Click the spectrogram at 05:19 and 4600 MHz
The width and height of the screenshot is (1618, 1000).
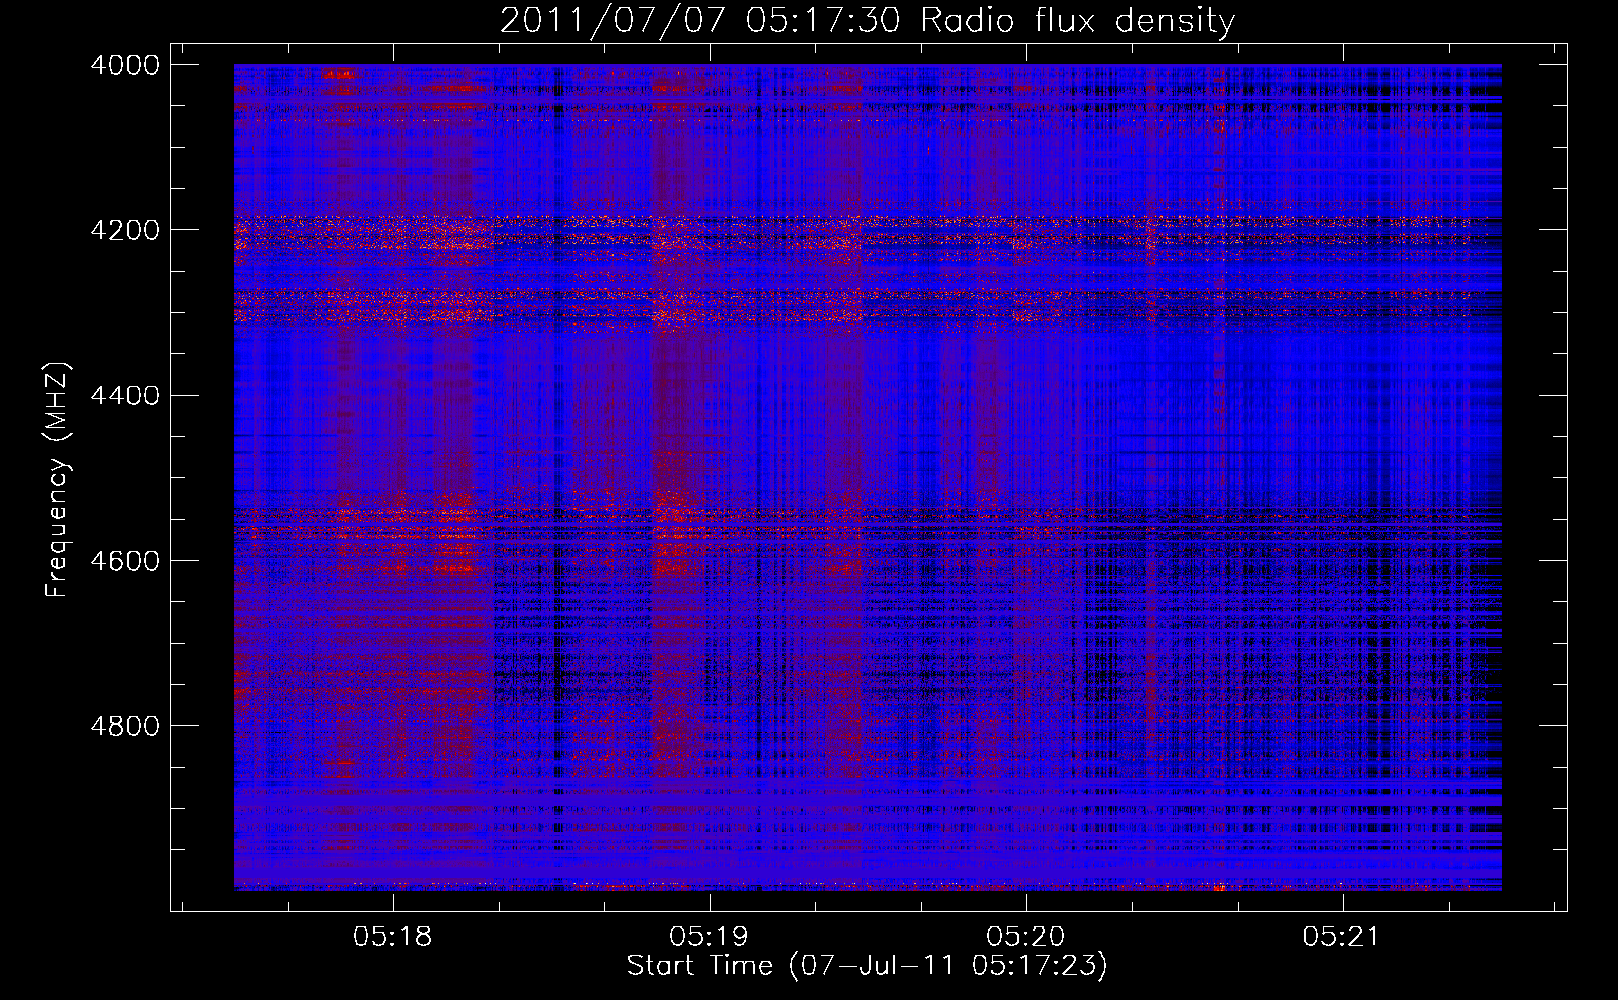point(710,560)
